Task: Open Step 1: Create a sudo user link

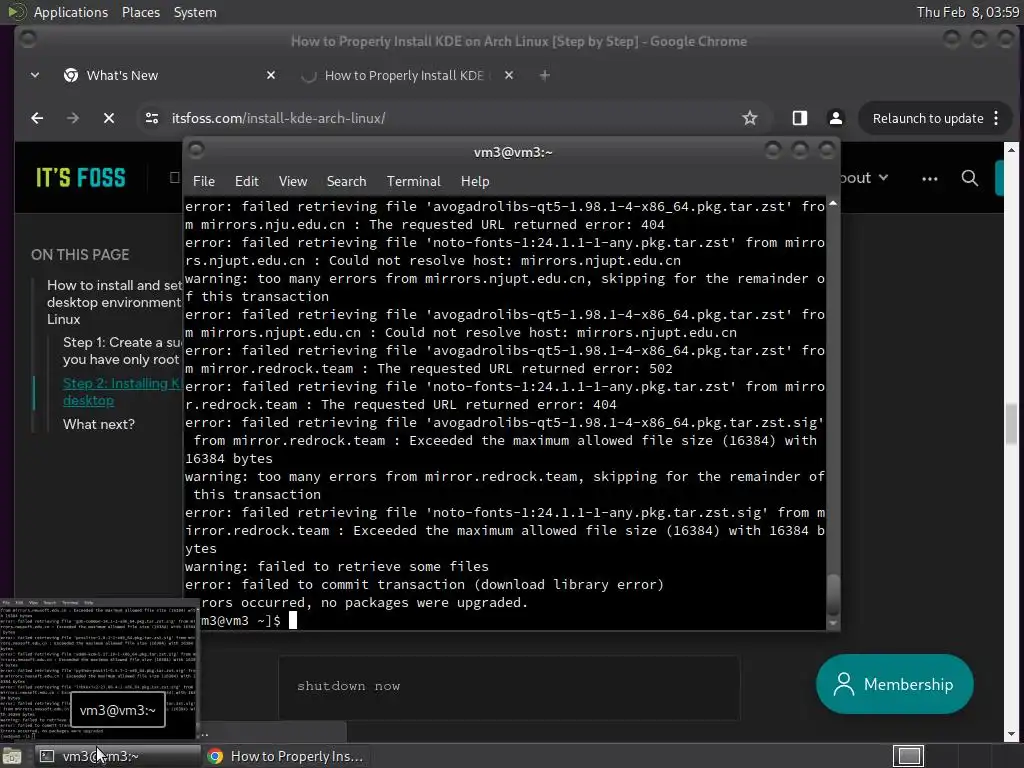Action: pos(122,351)
